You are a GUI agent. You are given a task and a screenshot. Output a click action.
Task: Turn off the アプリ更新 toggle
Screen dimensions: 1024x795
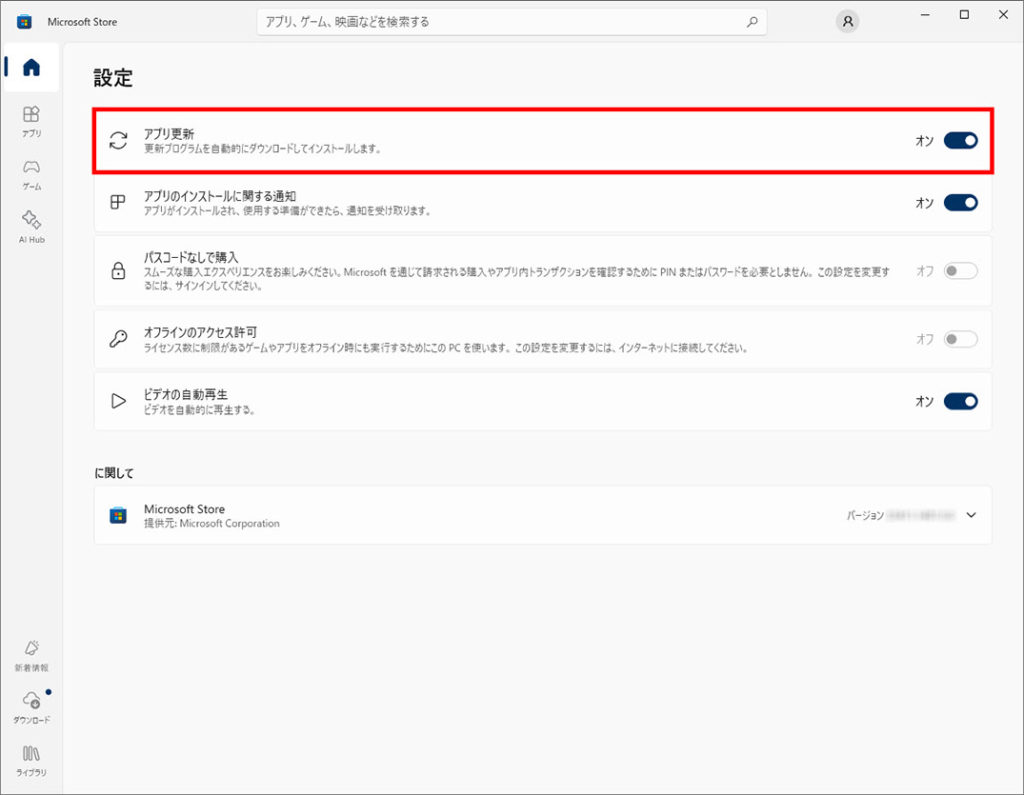pos(960,141)
